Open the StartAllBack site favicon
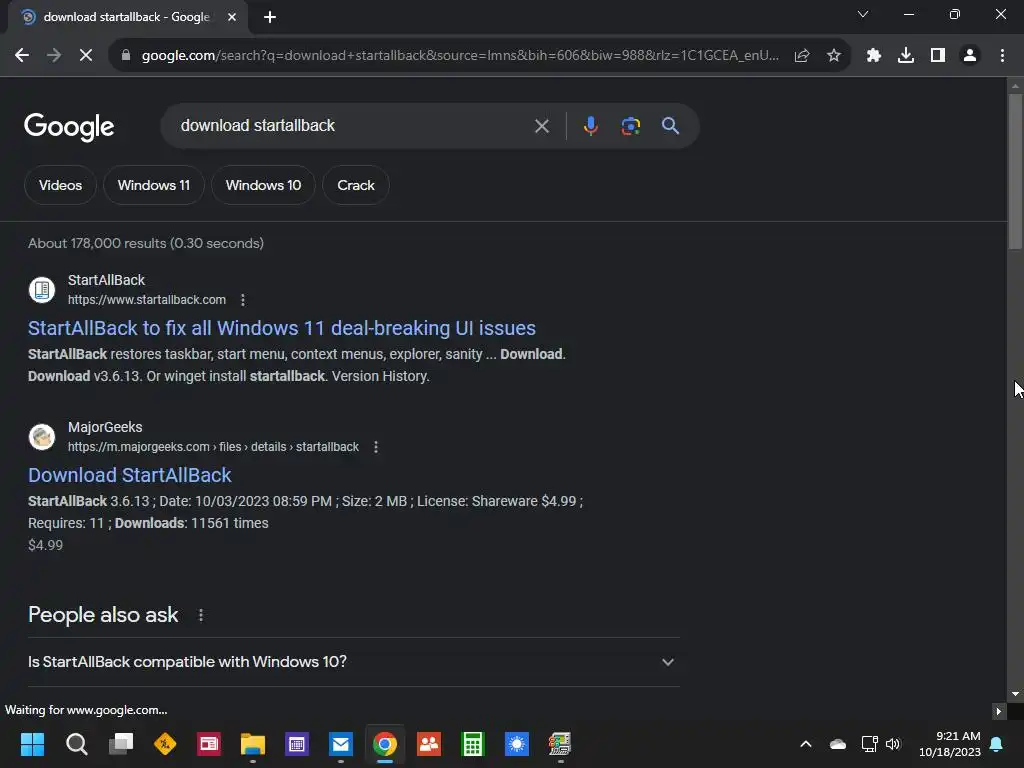The width and height of the screenshot is (1024, 768). pos(42,290)
